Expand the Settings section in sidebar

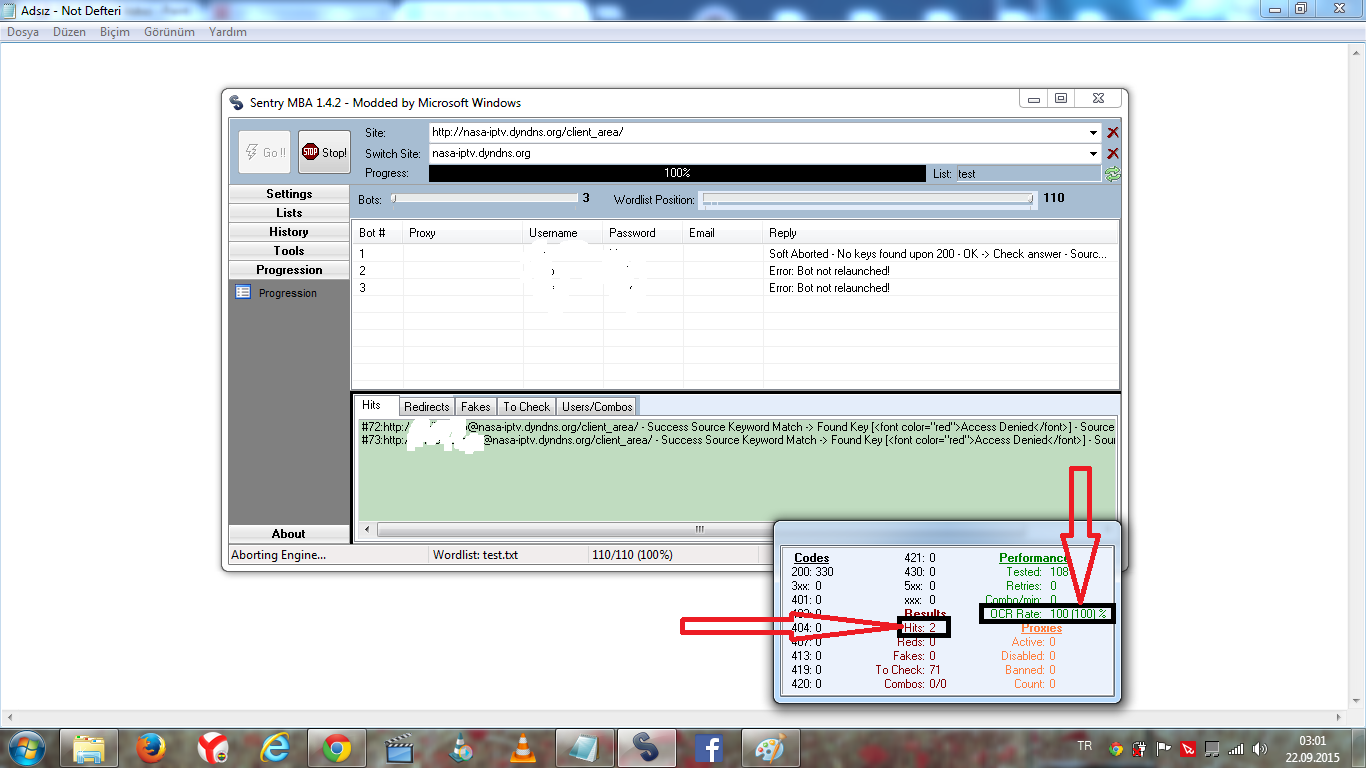pyautogui.click(x=289, y=194)
